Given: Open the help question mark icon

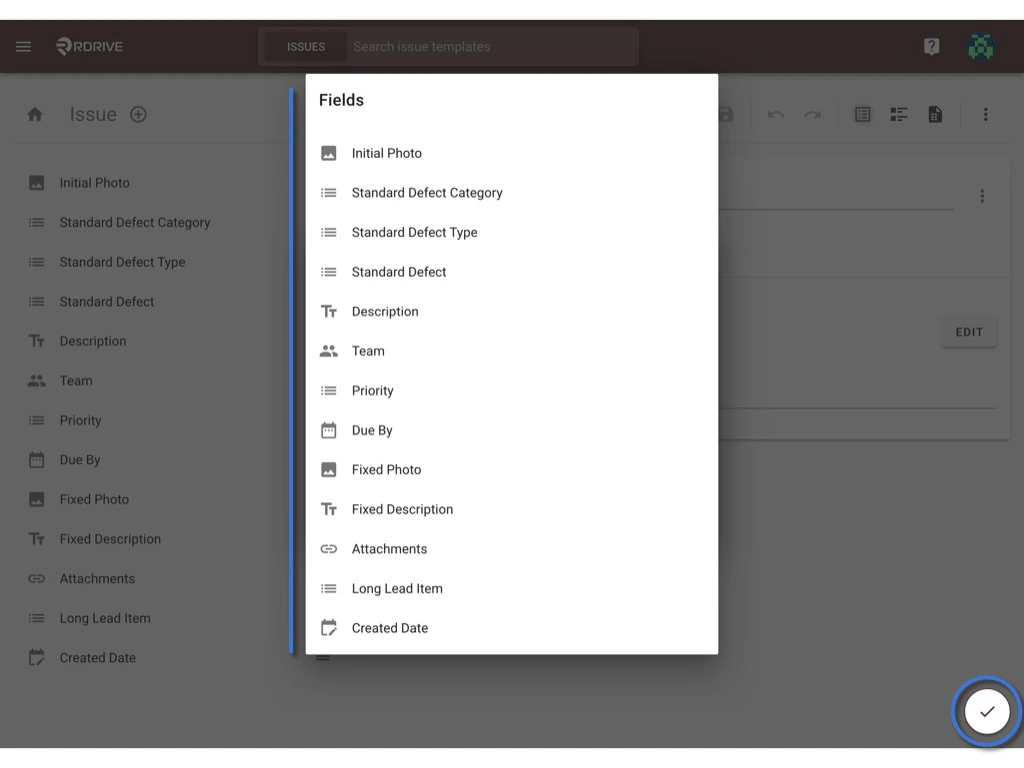Looking at the screenshot, I should [x=931, y=46].
